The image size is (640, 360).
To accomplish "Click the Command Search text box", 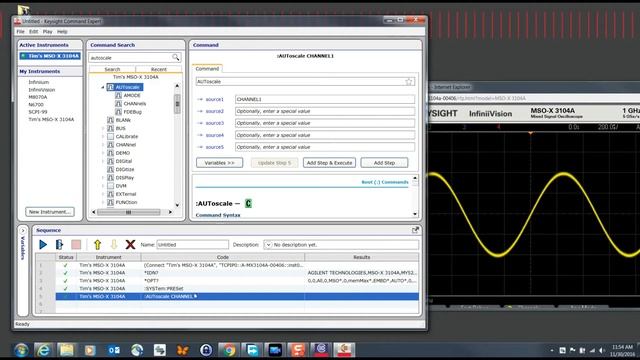I will [x=131, y=58].
